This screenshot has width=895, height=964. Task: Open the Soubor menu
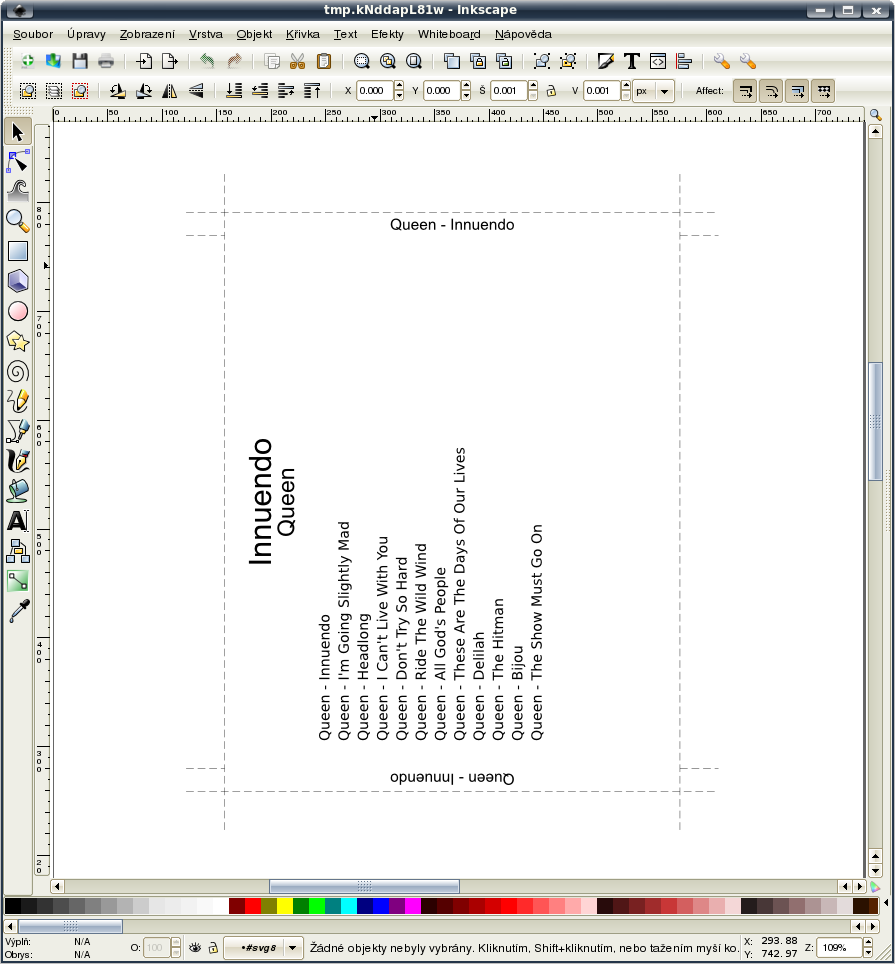coord(33,34)
